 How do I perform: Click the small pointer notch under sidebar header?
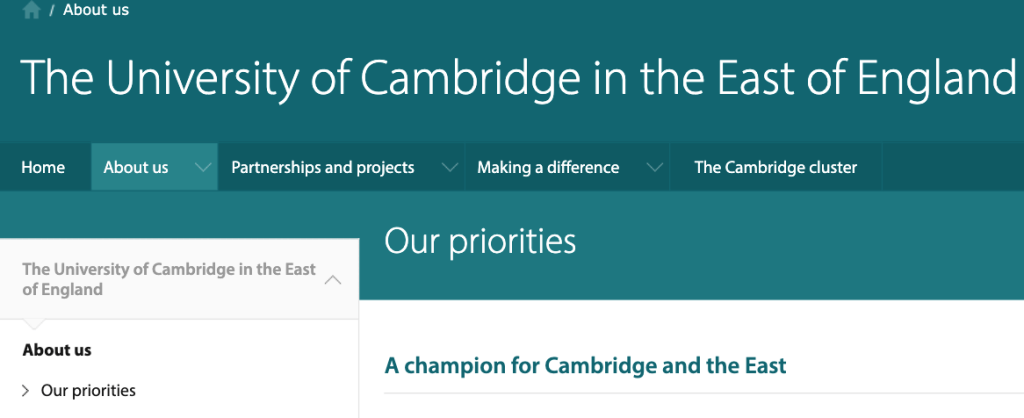(32, 325)
